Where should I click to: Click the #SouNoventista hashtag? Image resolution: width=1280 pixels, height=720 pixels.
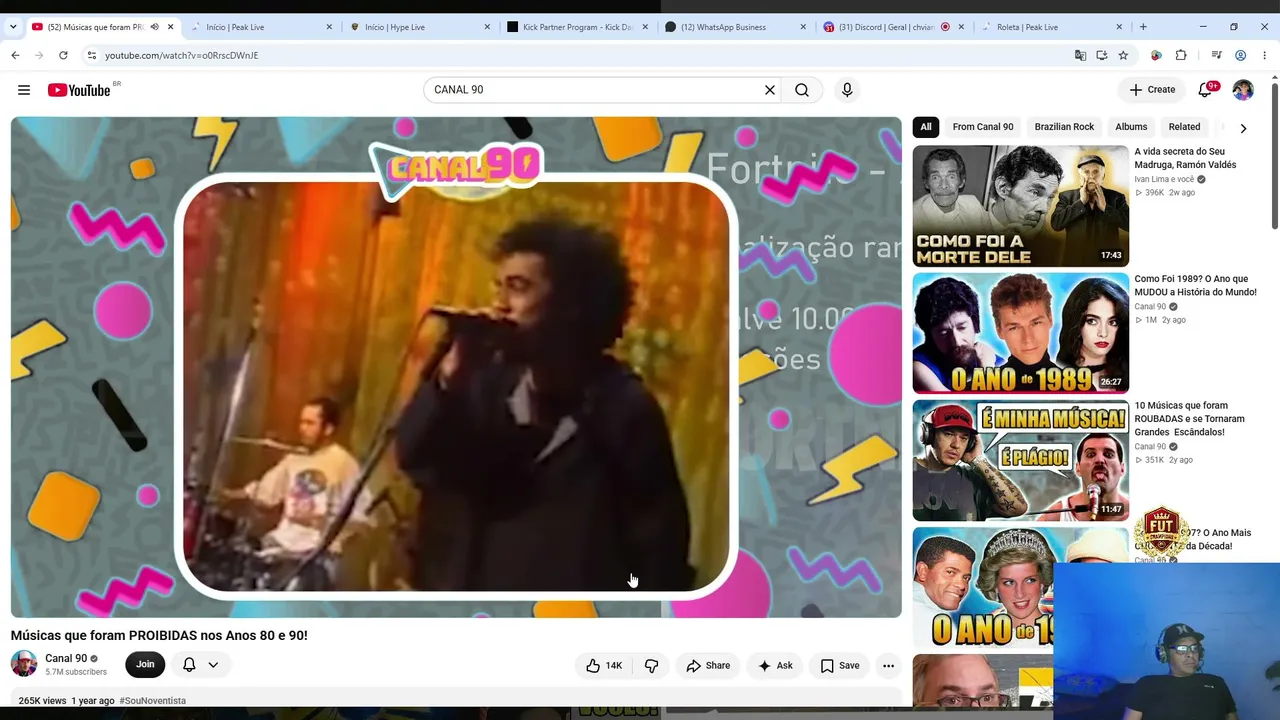[x=153, y=701]
